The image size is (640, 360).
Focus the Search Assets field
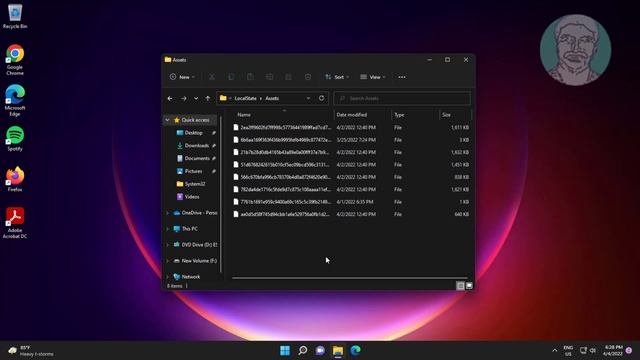pyautogui.click(x=402, y=98)
